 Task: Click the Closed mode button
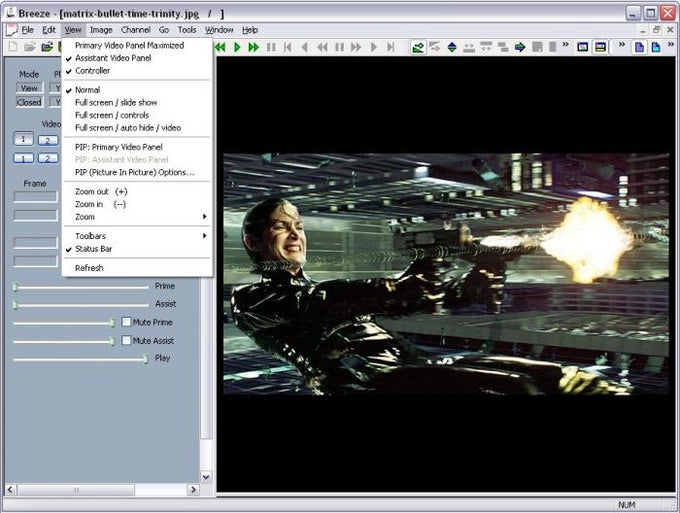coord(29,102)
